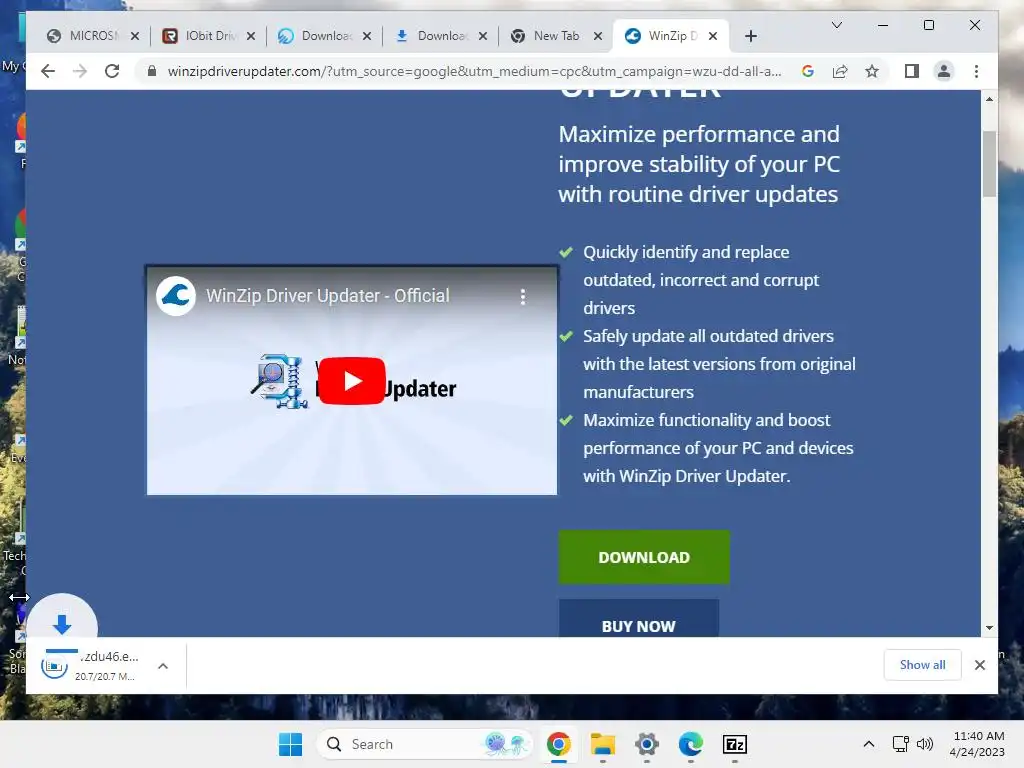This screenshot has height=768, width=1024.
Task: View site security lock info
Action: pyautogui.click(x=152, y=71)
